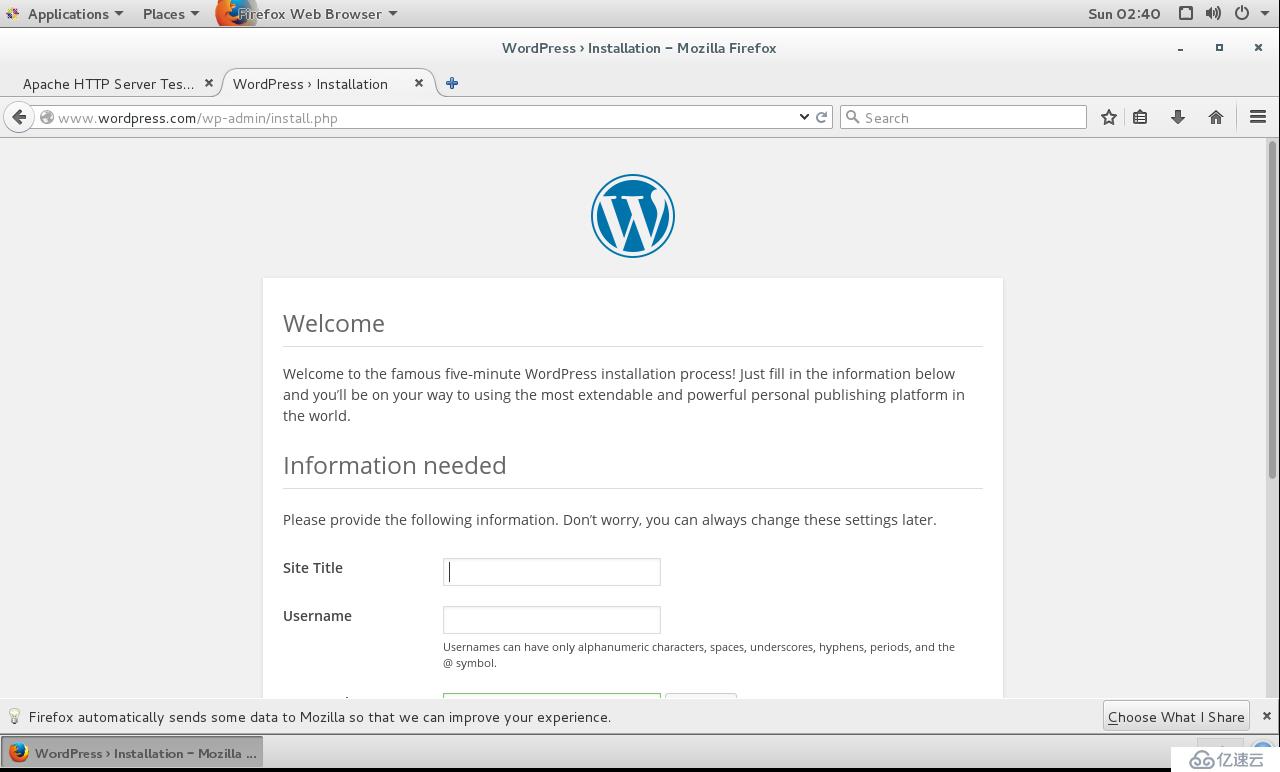The height and width of the screenshot is (772, 1280).
Task: Dismiss the Firefox data notification bar
Action: [x=1266, y=716]
